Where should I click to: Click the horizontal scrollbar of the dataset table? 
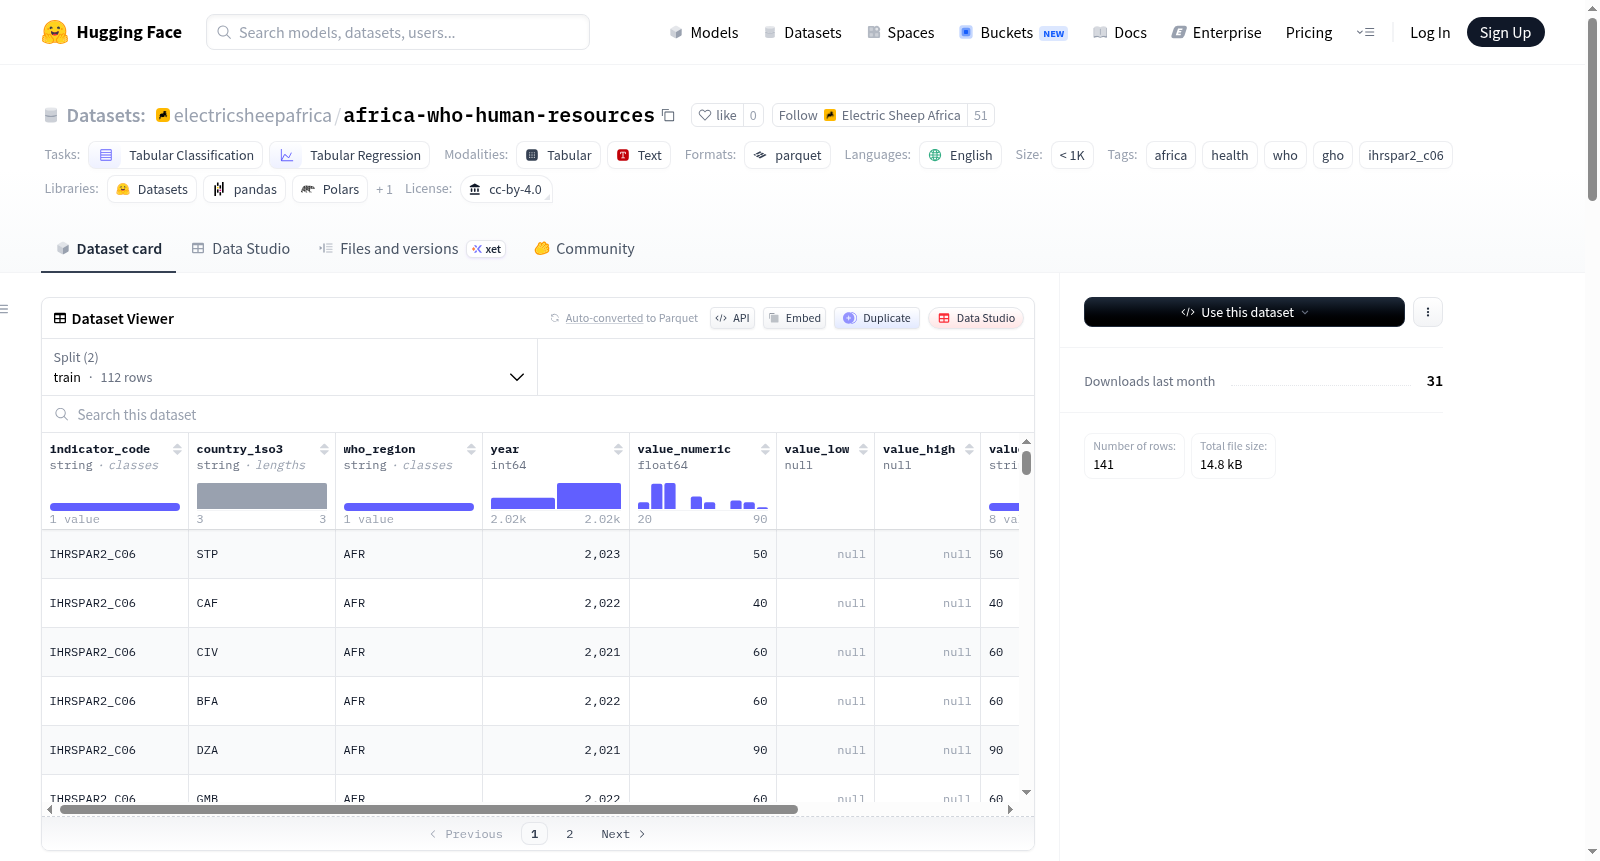[428, 809]
